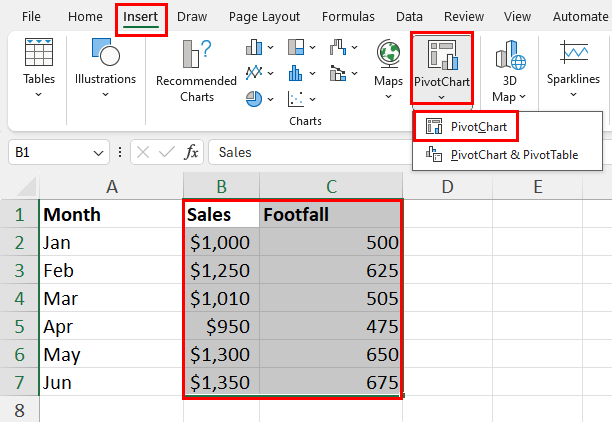
Task: Open the 3D Map feature
Action: click(509, 72)
